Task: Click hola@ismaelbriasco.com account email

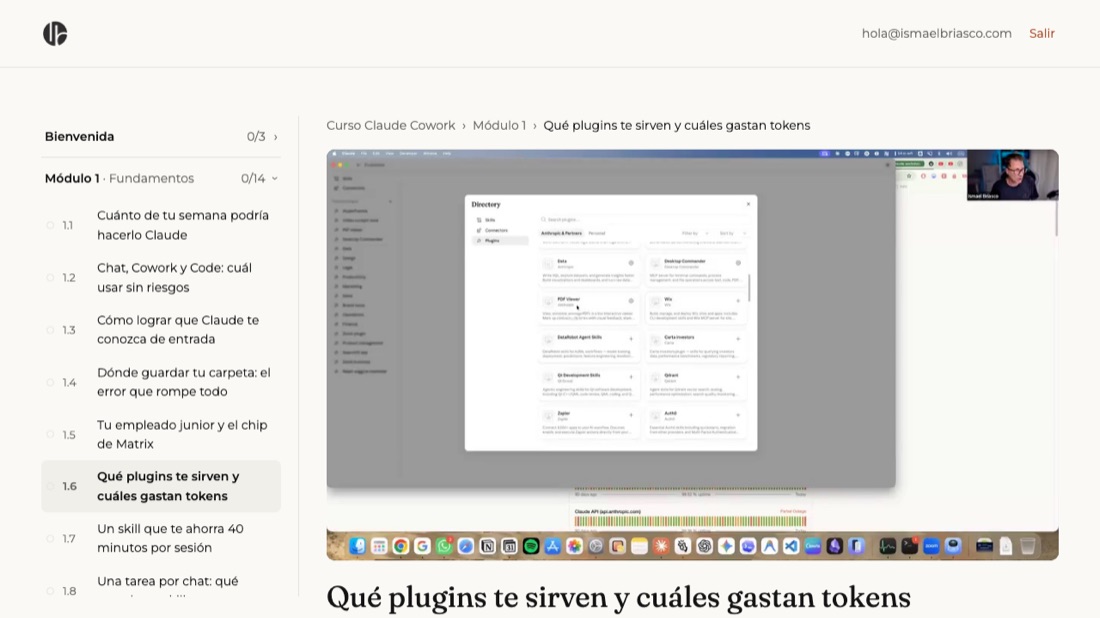Action: click(937, 34)
